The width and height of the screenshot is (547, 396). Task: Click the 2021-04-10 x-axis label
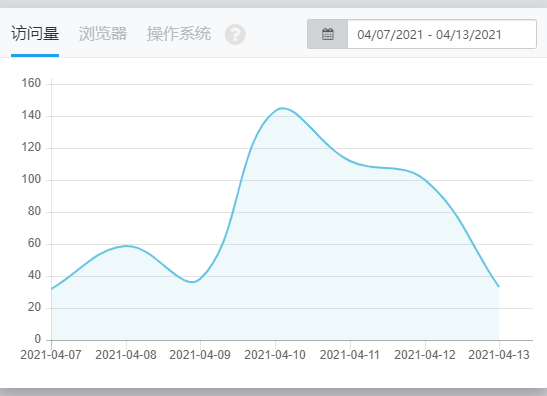point(275,355)
